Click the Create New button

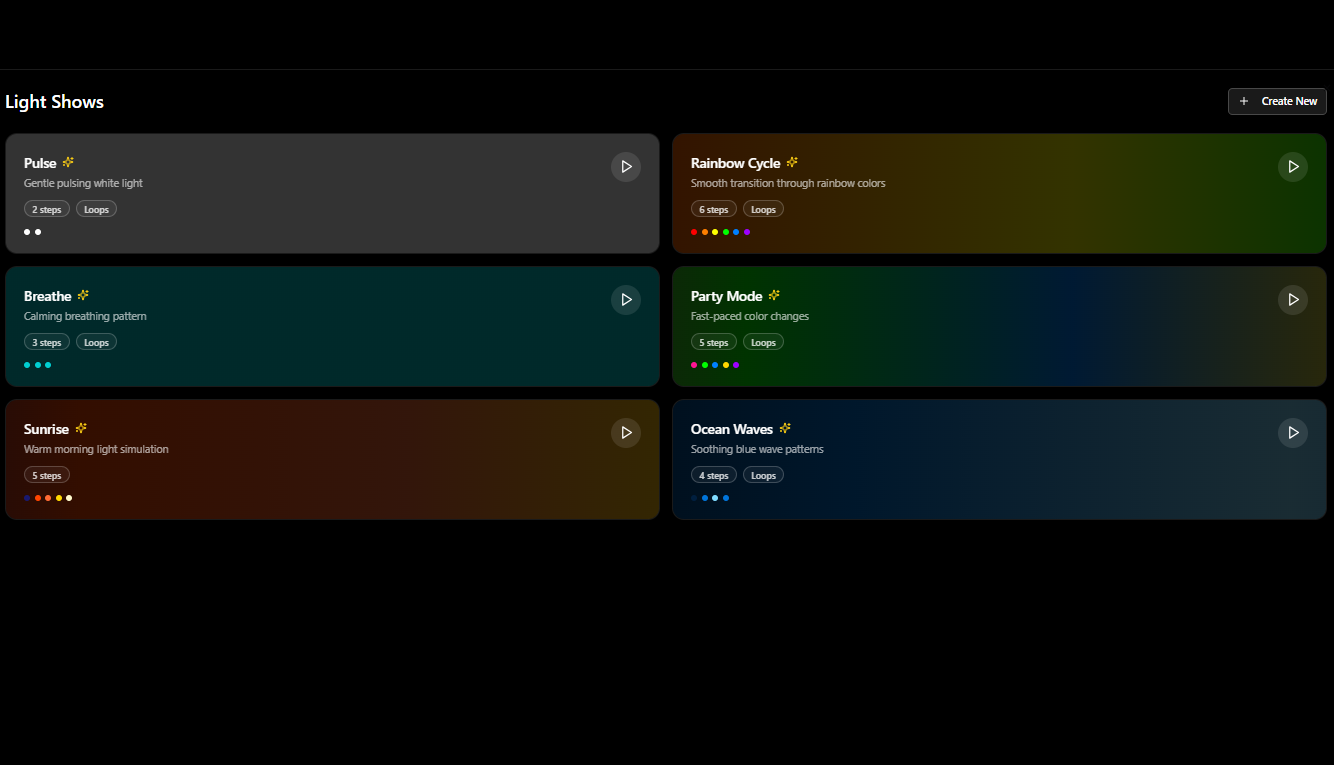pyautogui.click(x=1277, y=101)
